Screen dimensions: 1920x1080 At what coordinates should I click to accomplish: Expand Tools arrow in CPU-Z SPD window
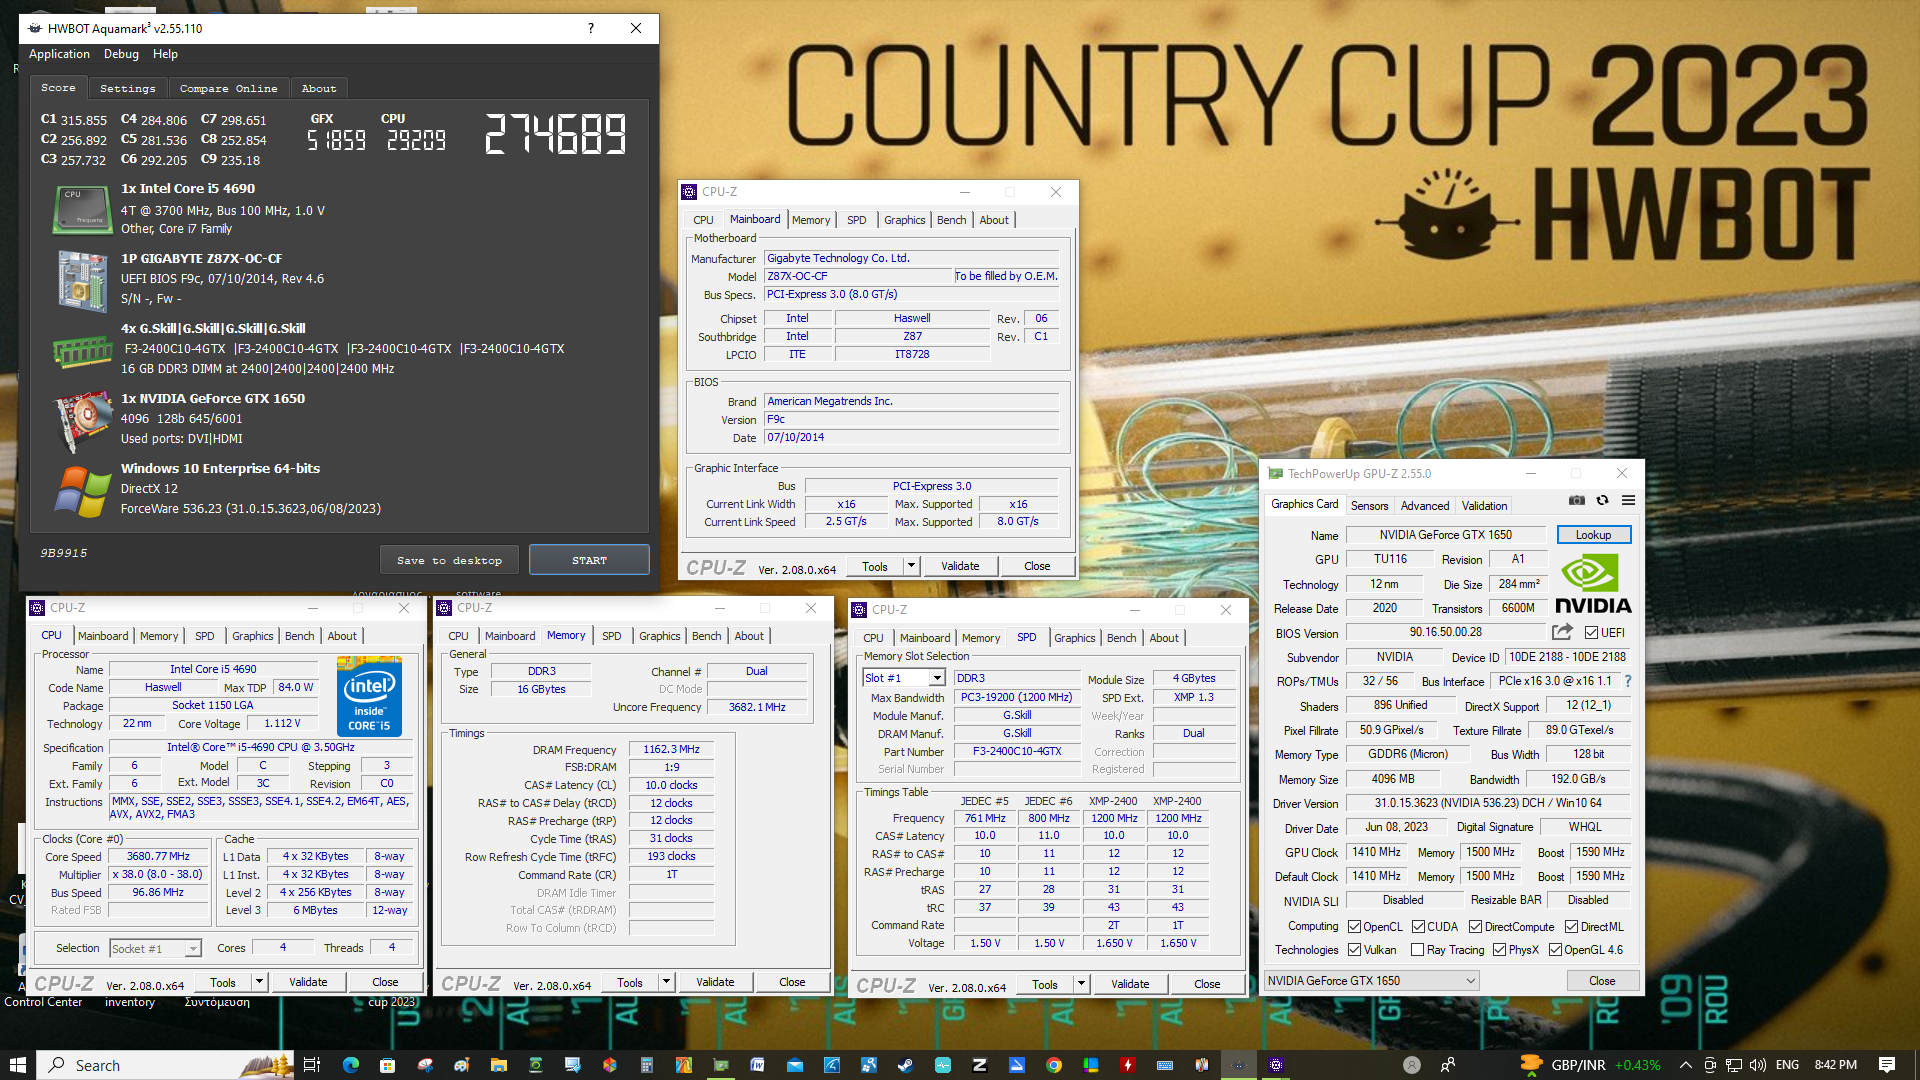pyautogui.click(x=1081, y=984)
